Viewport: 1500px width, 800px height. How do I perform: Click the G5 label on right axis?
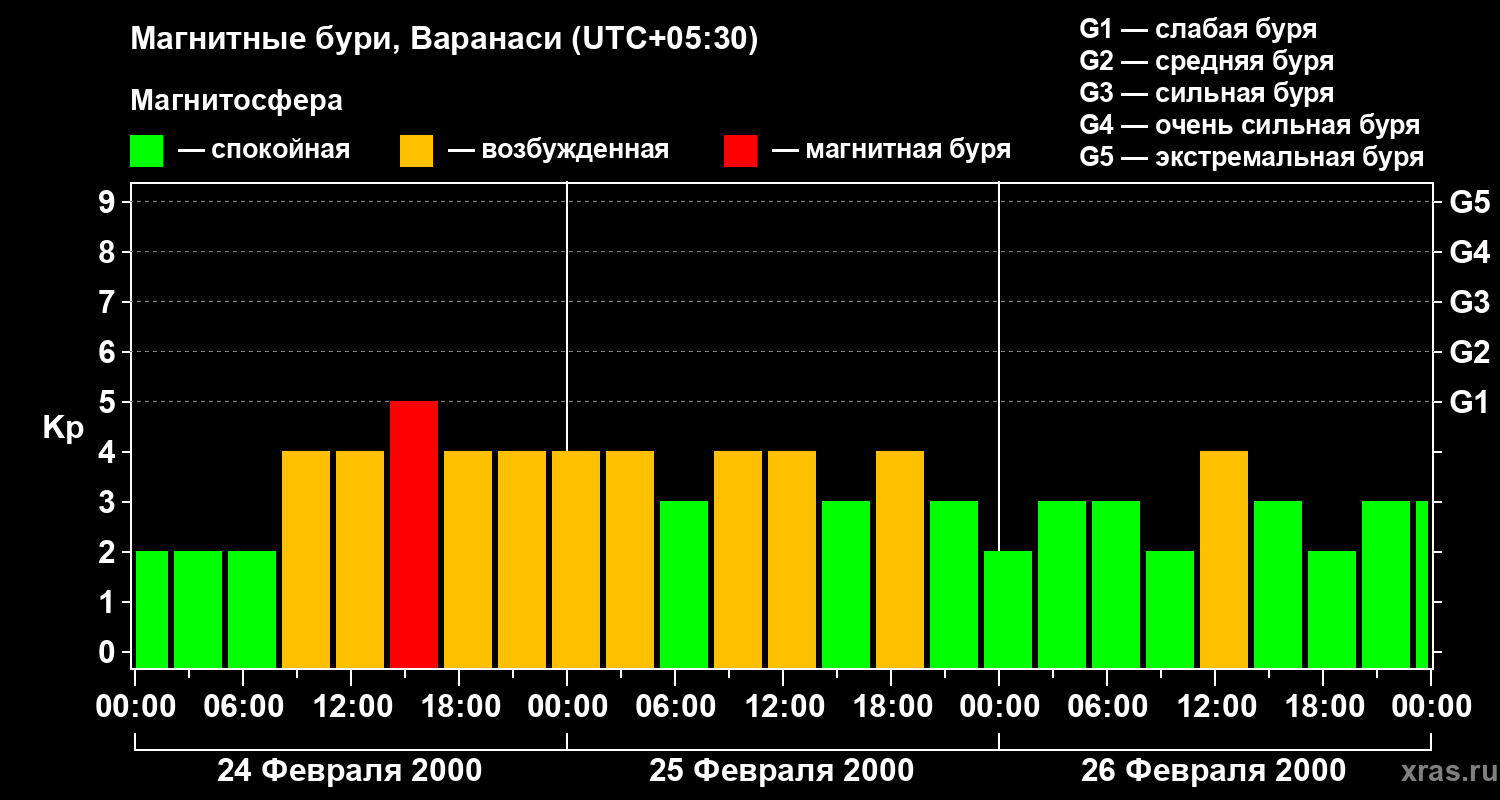[1469, 202]
